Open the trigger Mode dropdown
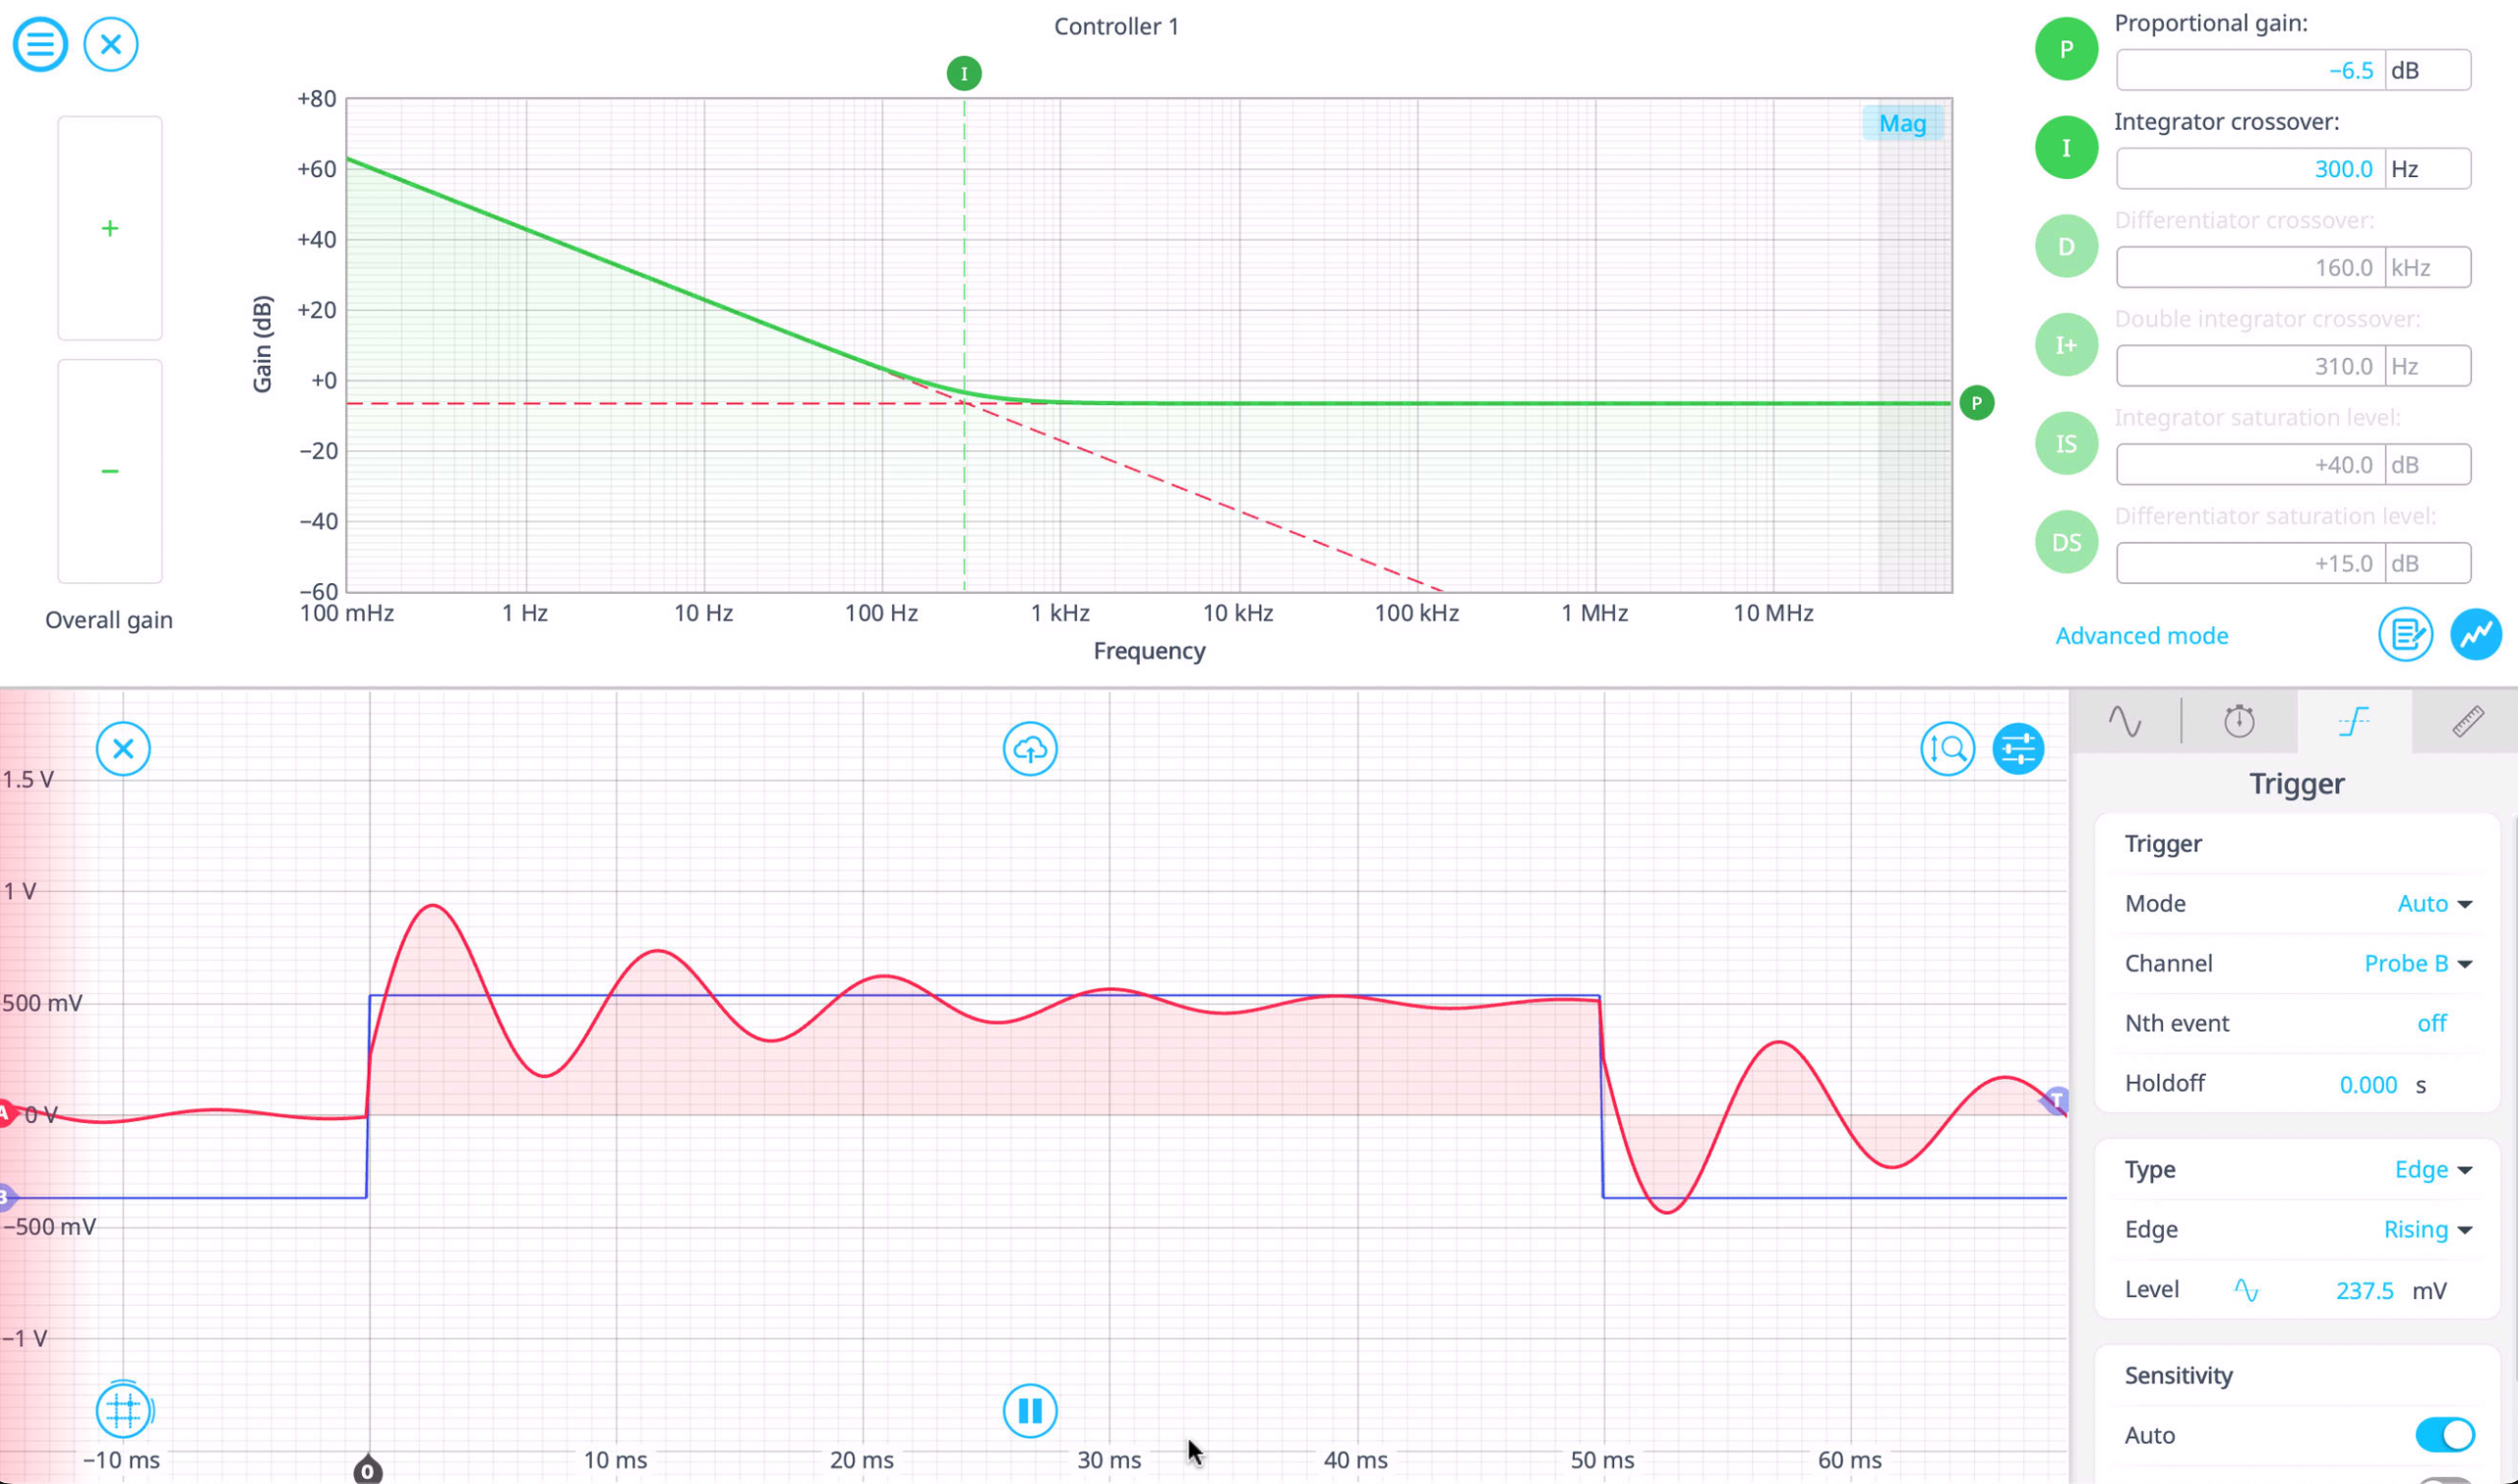This screenshot has width=2518, height=1484. 2434,904
